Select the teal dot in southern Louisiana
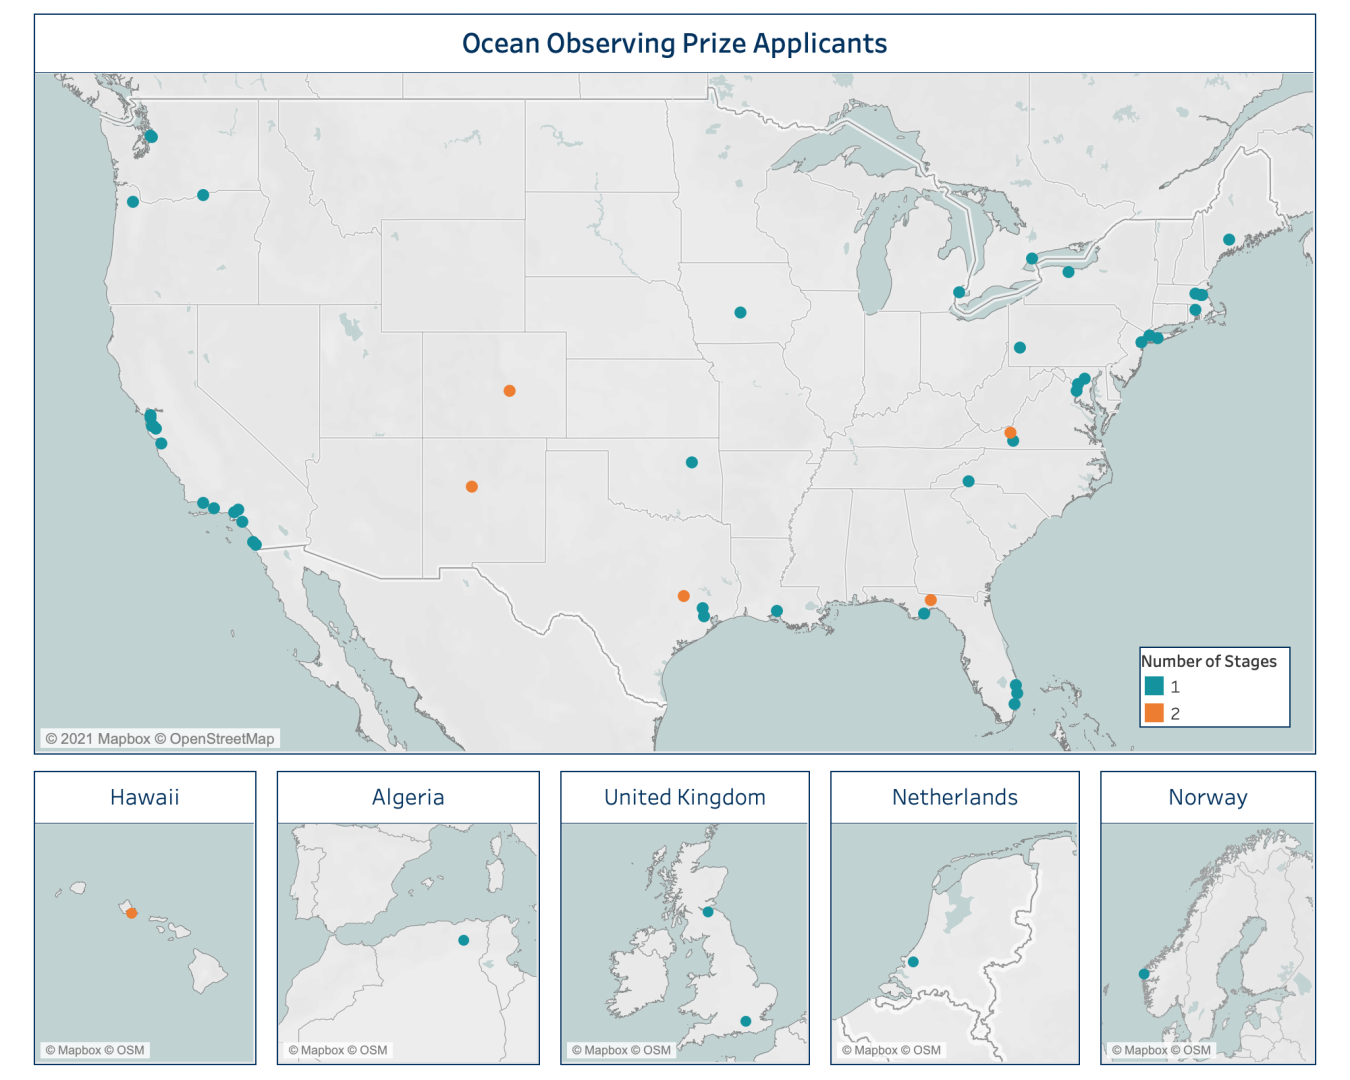Image resolution: width=1350 pixels, height=1080 pixels. (x=777, y=611)
